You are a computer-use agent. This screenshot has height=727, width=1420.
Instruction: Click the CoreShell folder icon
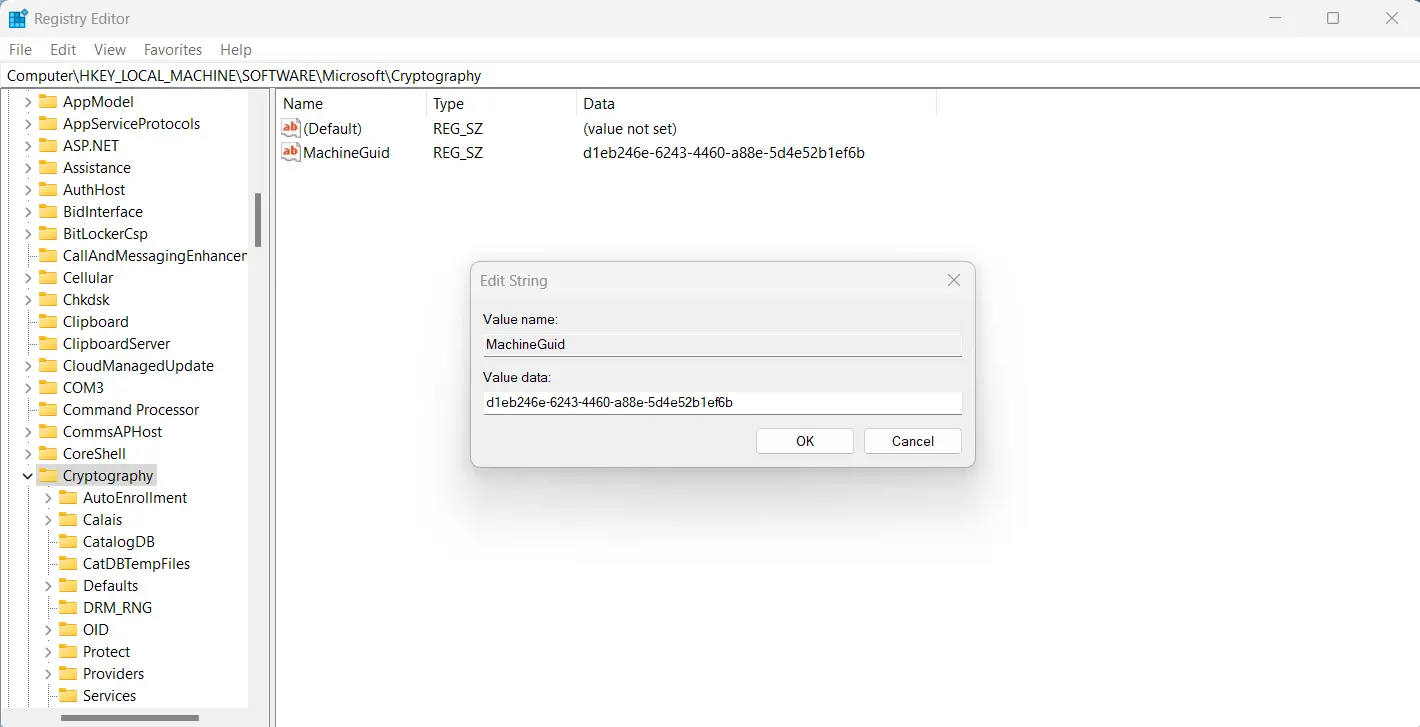coord(48,453)
